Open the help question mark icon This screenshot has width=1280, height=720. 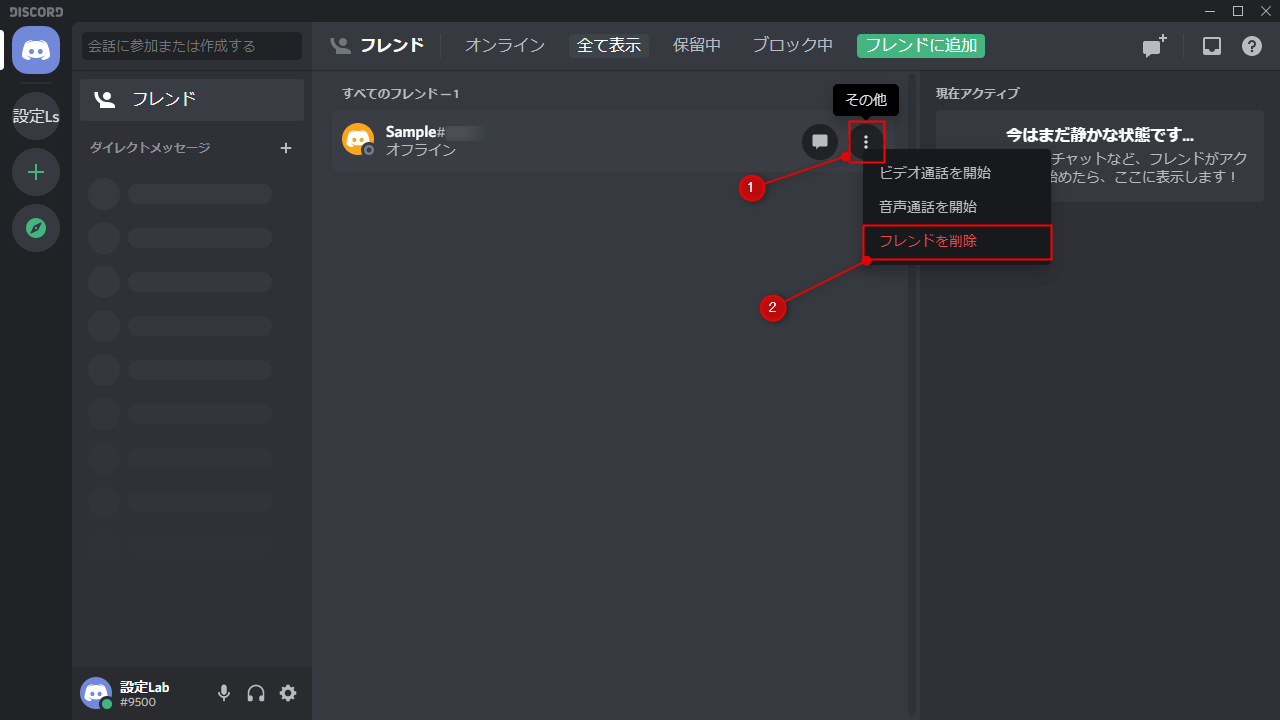pyautogui.click(x=1252, y=46)
